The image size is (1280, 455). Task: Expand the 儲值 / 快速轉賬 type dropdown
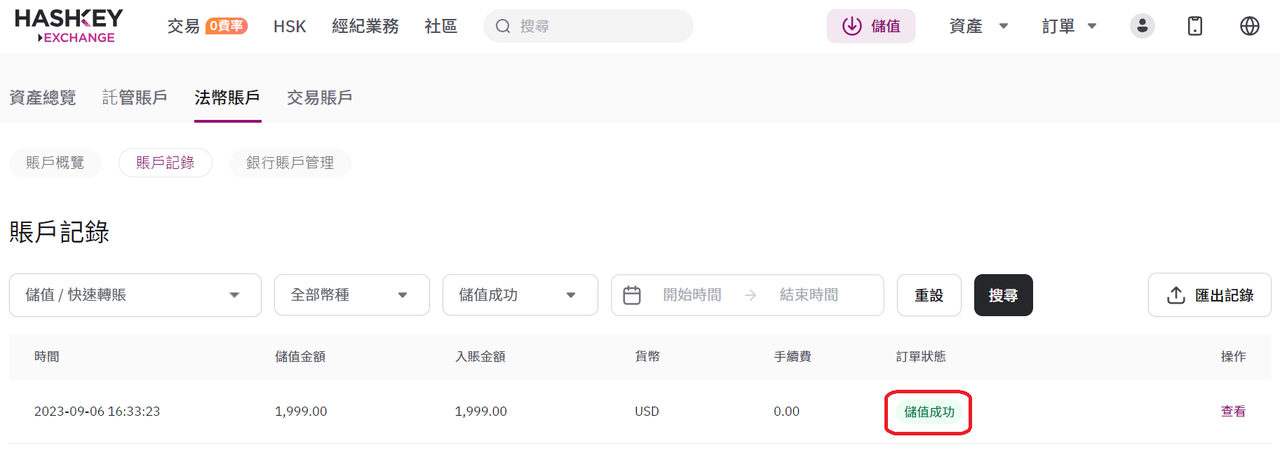point(135,295)
